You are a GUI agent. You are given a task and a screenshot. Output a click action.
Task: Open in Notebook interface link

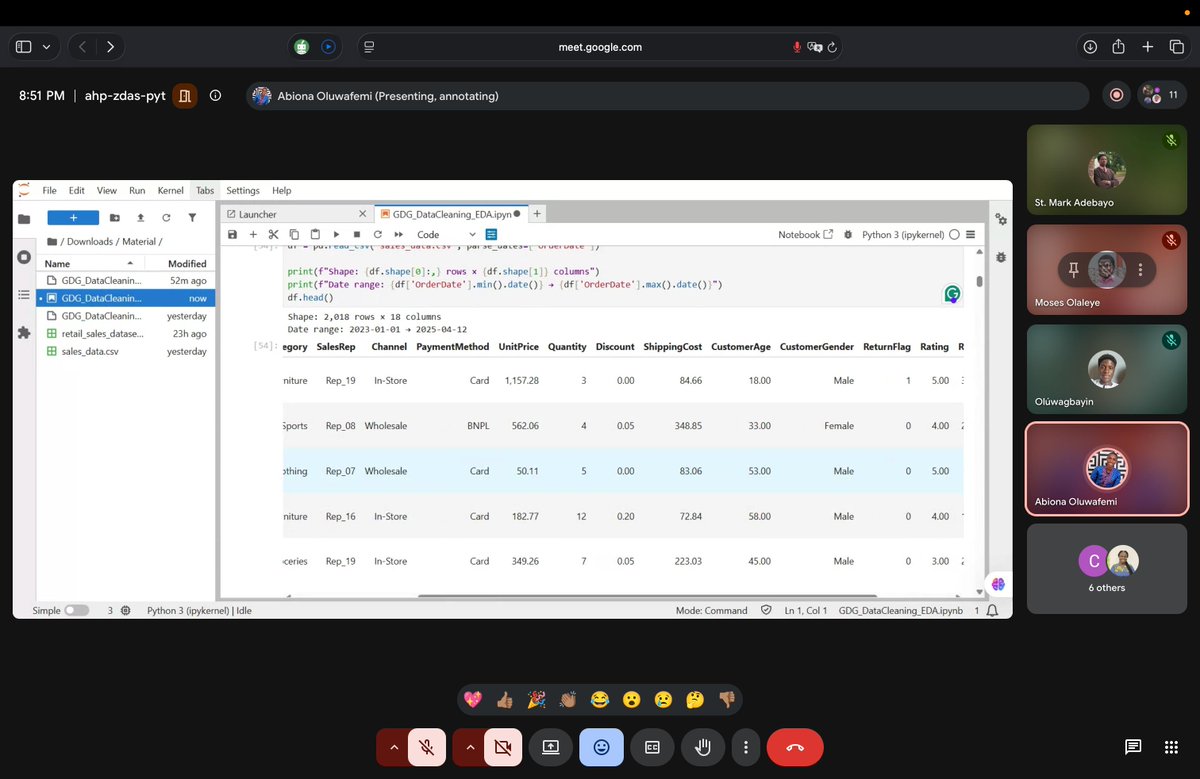[805, 234]
